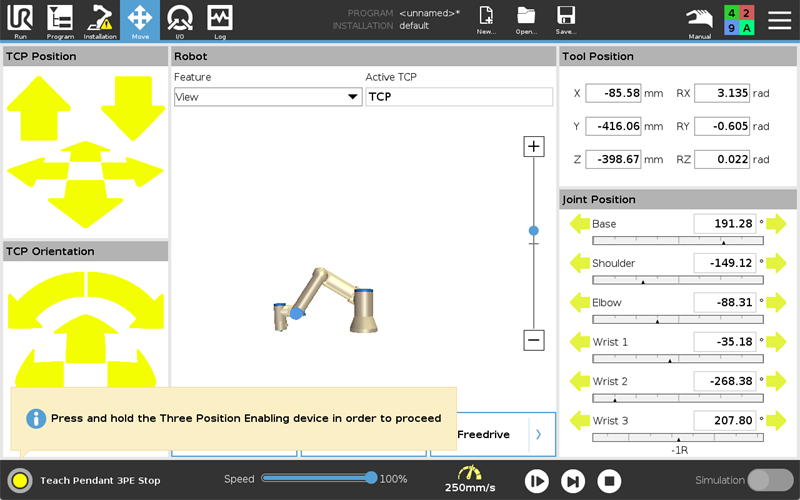Viewport: 800px width, 500px height.
Task: Expand the Feature View dropdown
Action: click(x=267, y=97)
